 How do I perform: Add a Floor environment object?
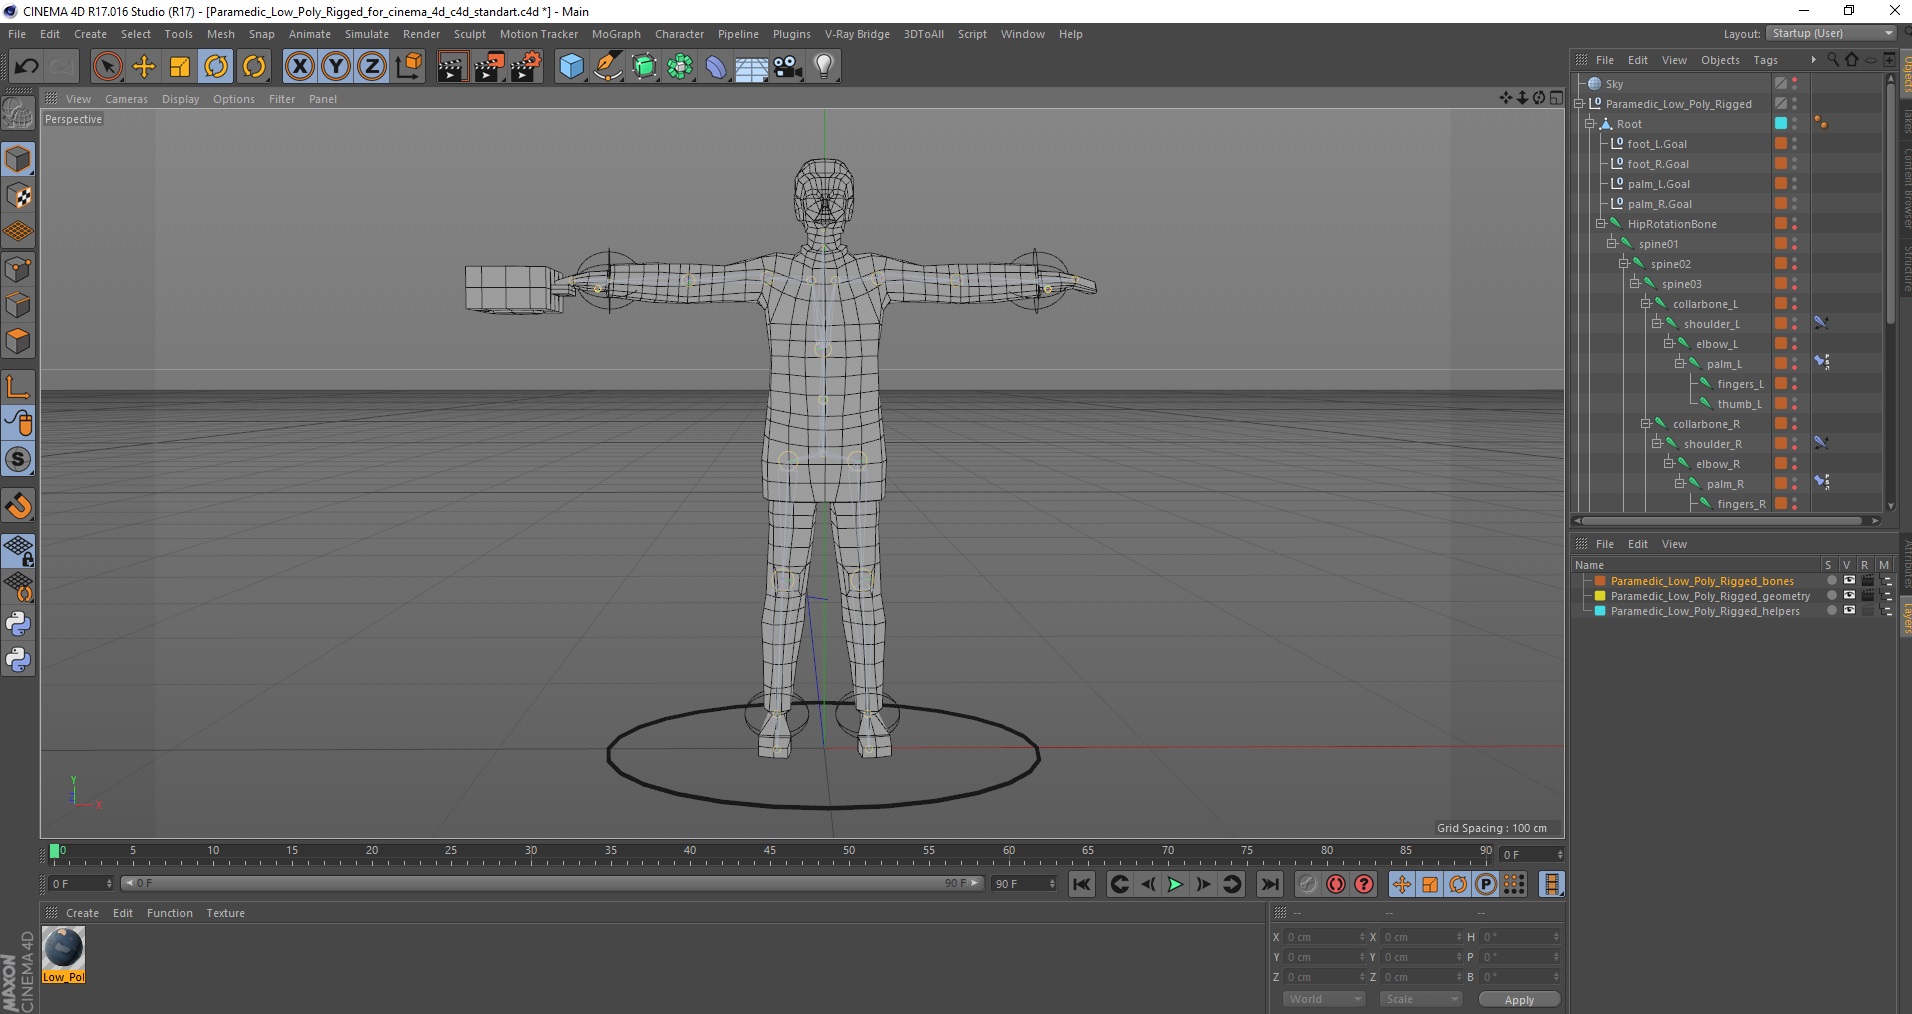point(752,67)
